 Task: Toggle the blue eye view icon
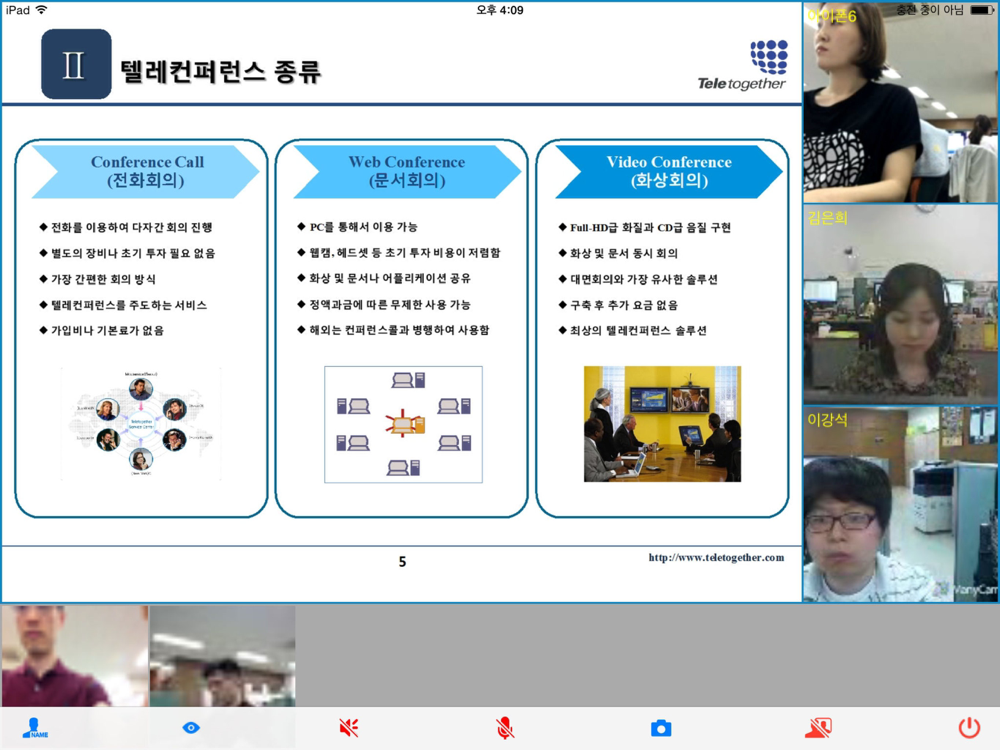(x=191, y=728)
